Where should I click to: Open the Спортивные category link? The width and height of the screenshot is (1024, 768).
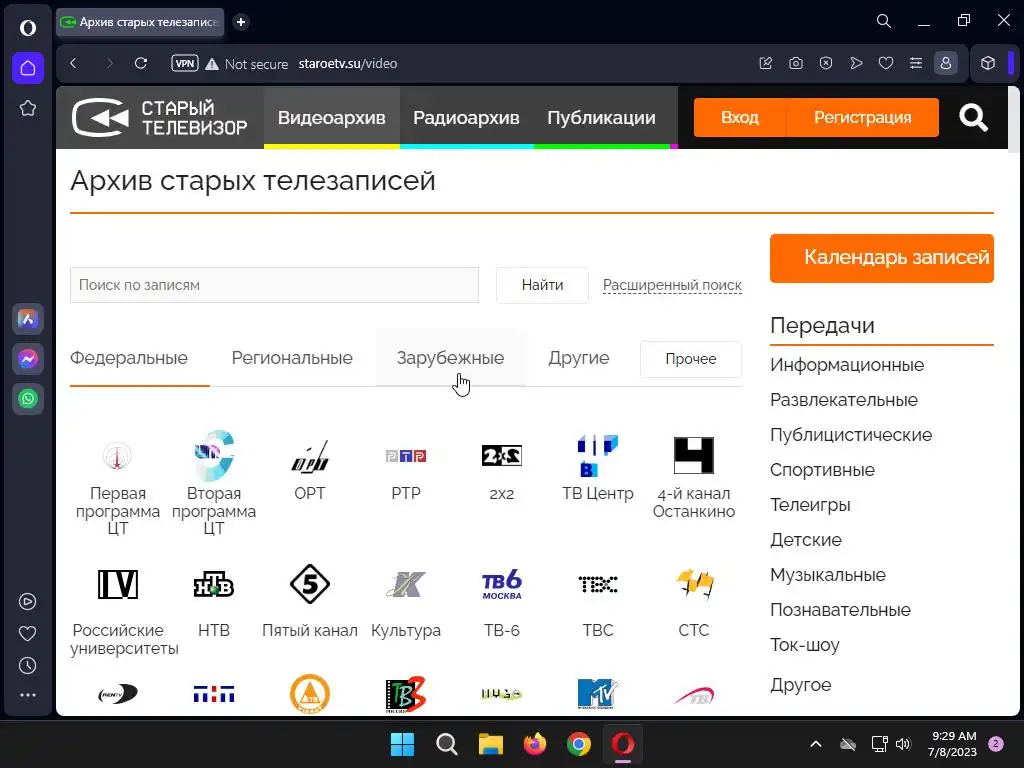(x=822, y=470)
